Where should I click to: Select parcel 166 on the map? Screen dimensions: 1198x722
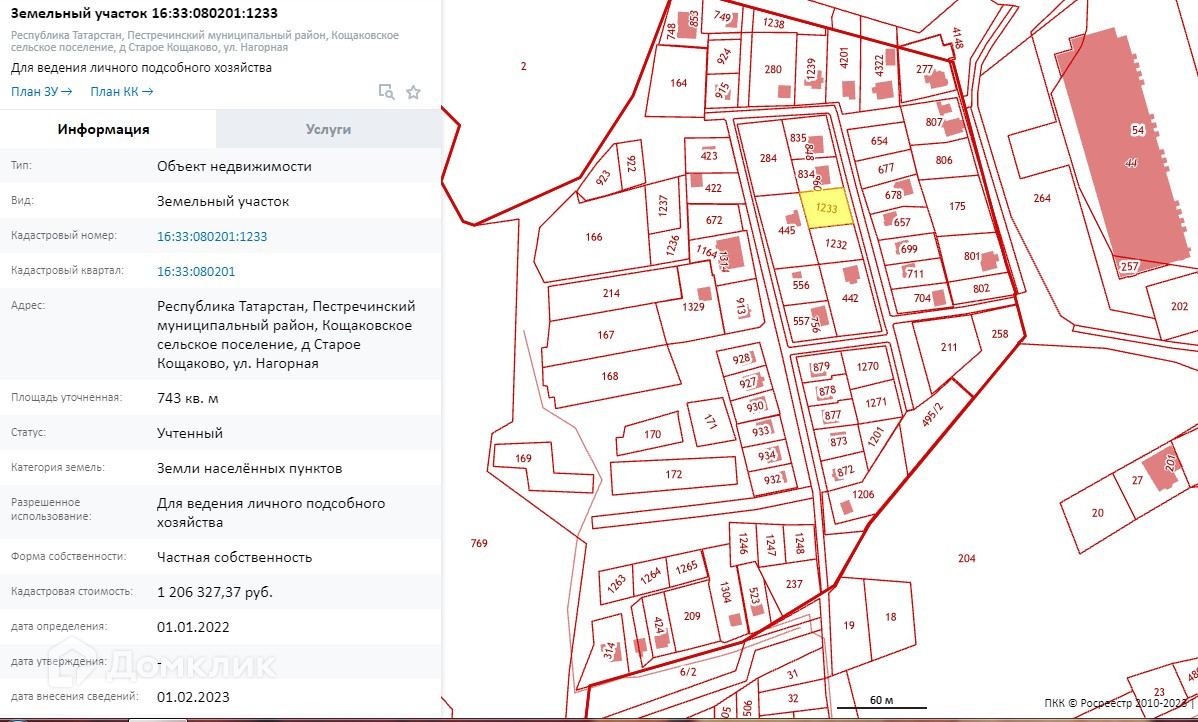coord(594,237)
